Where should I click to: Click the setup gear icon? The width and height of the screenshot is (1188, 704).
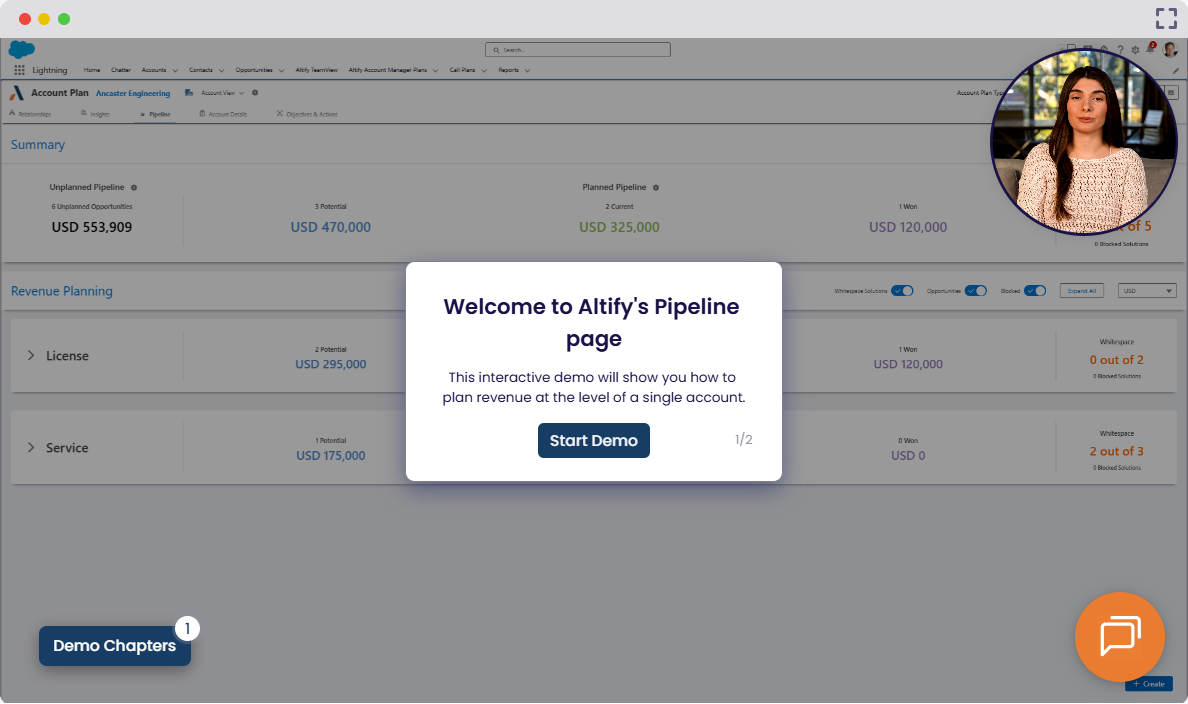pyautogui.click(x=1135, y=50)
